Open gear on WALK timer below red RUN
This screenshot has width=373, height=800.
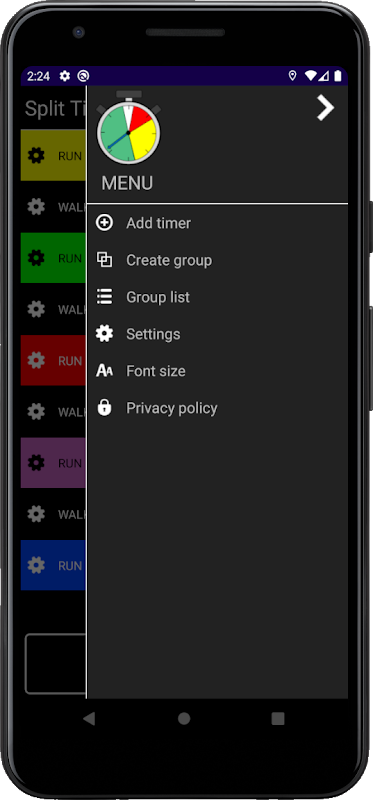(x=36, y=411)
